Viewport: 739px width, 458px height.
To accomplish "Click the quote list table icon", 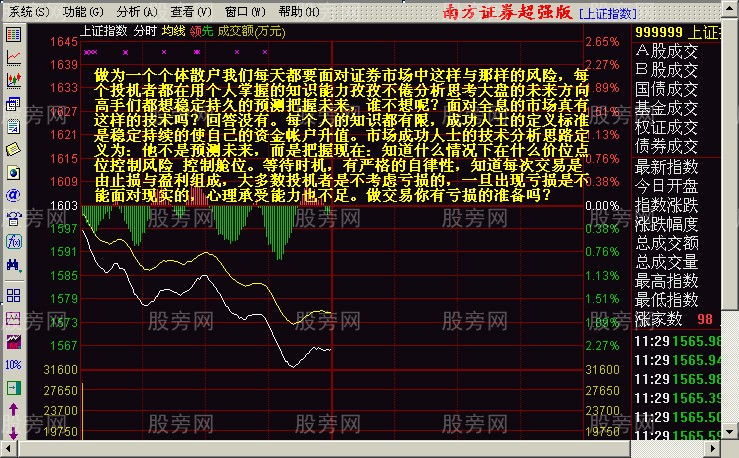I will pyautogui.click(x=13, y=34).
